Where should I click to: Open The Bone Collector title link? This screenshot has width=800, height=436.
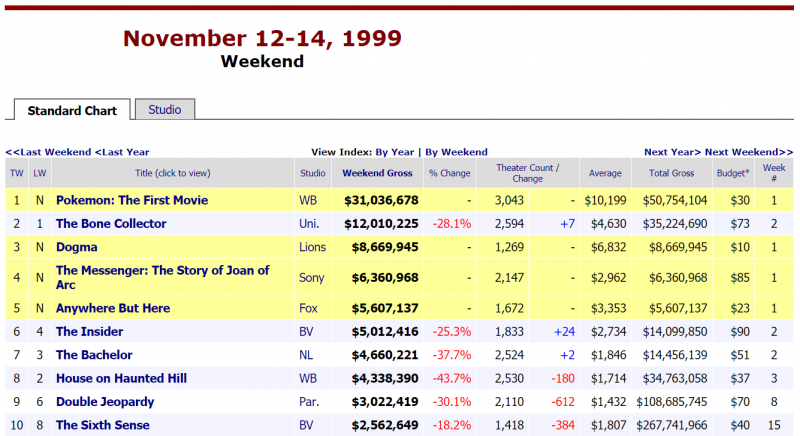click(x=111, y=224)
